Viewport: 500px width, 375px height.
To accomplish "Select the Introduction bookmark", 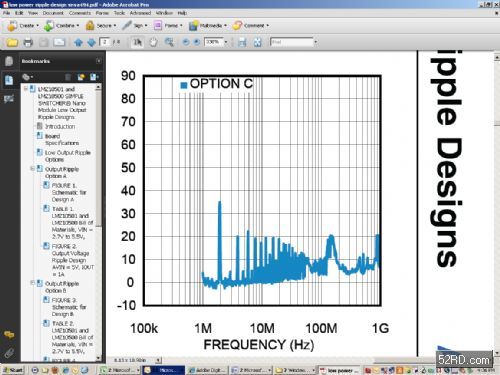I will point(60,127).
